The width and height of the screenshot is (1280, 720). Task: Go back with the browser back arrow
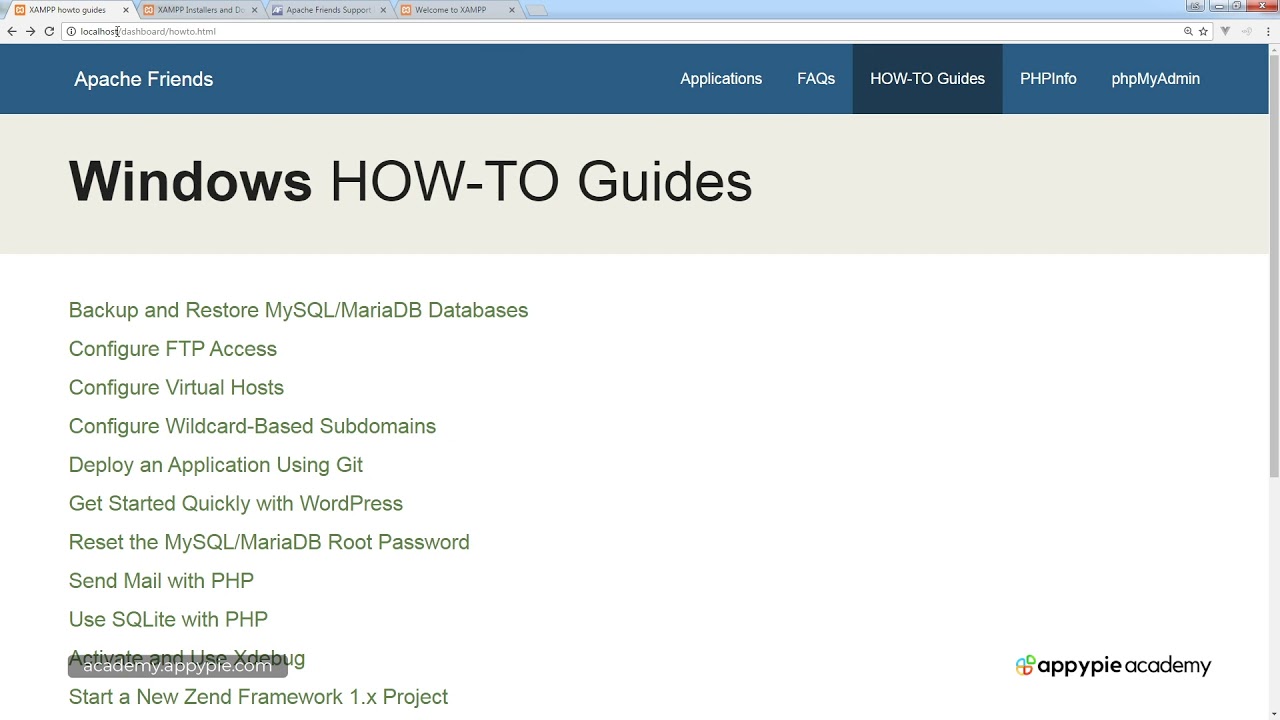click(x=12, y=31)
